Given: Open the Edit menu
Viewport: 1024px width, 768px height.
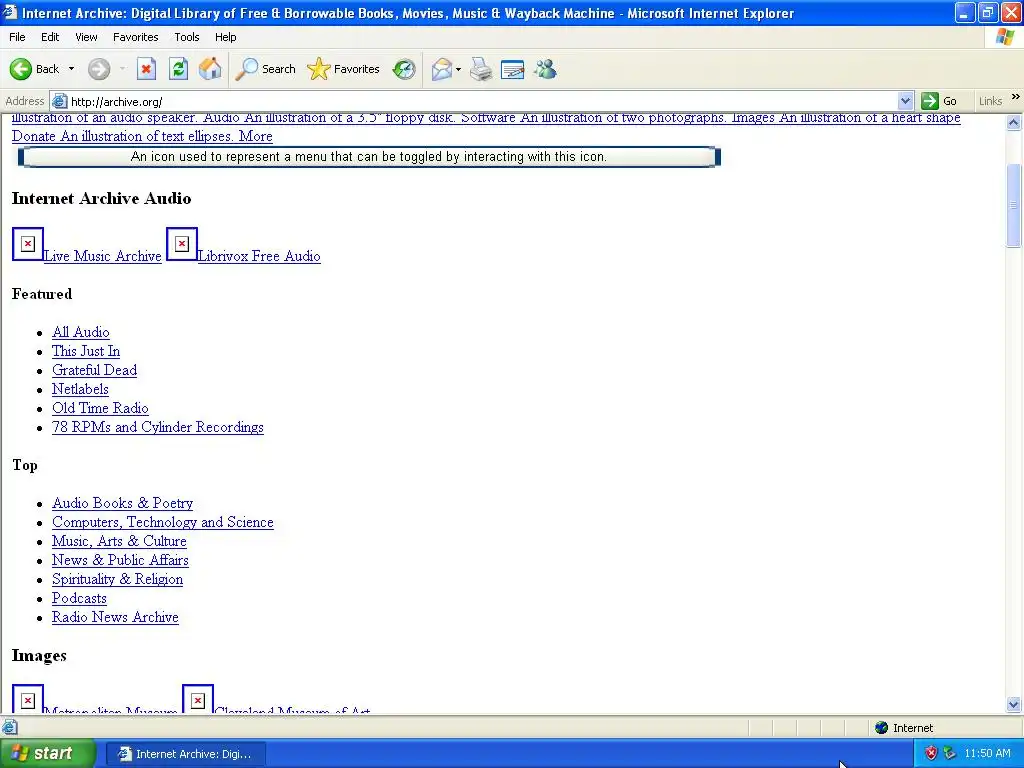Looking at the screenshot, I should click(50, 37).
